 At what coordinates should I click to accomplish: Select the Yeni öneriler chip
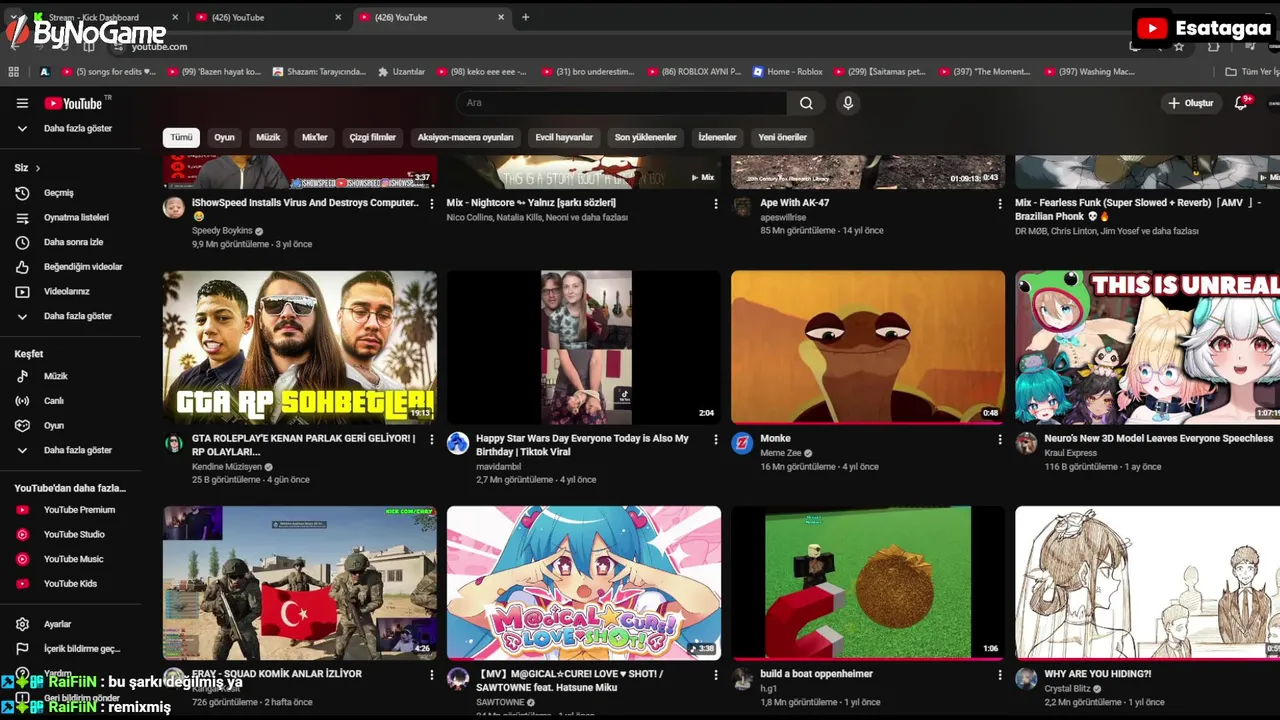coord(782,137)
